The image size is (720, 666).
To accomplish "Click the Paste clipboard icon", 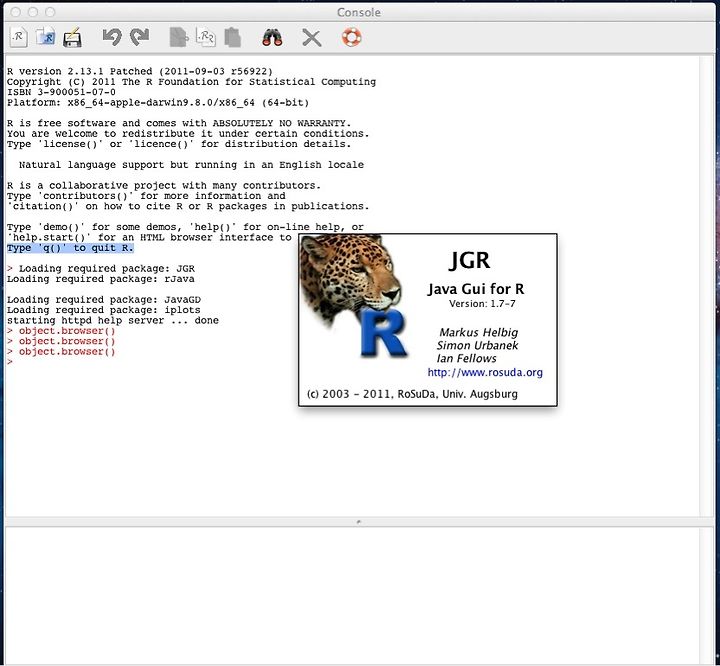I will [x=233, y=38].
